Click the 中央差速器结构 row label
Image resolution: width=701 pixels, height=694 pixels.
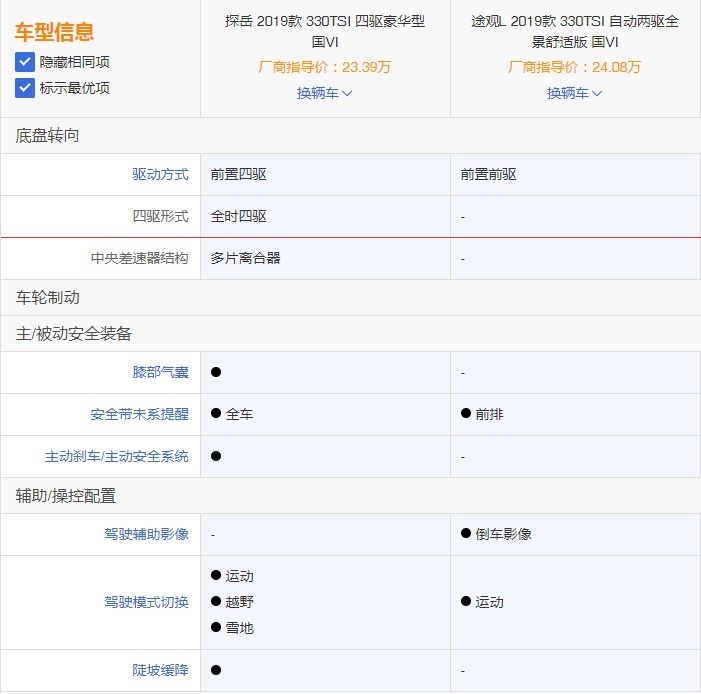139,258
